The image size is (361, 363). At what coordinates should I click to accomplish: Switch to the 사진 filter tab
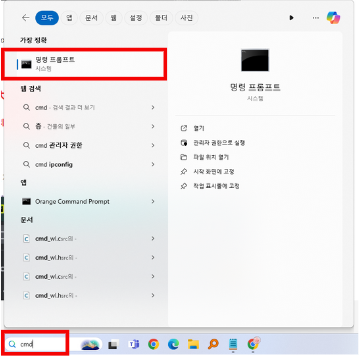click(187, 18)
